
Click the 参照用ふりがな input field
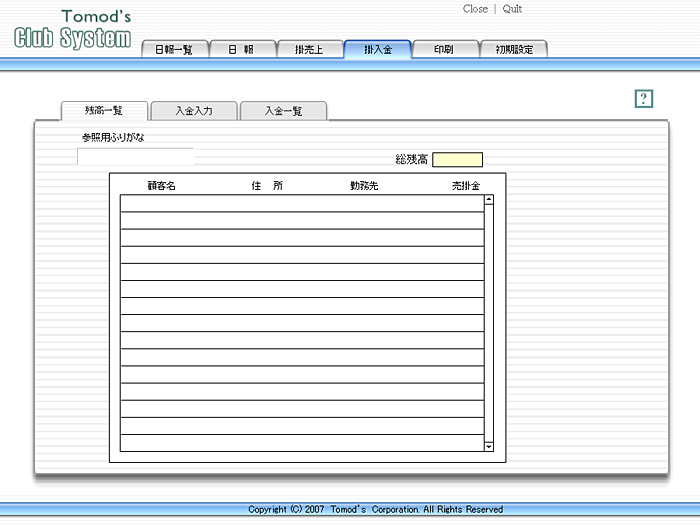coord(135,156)
